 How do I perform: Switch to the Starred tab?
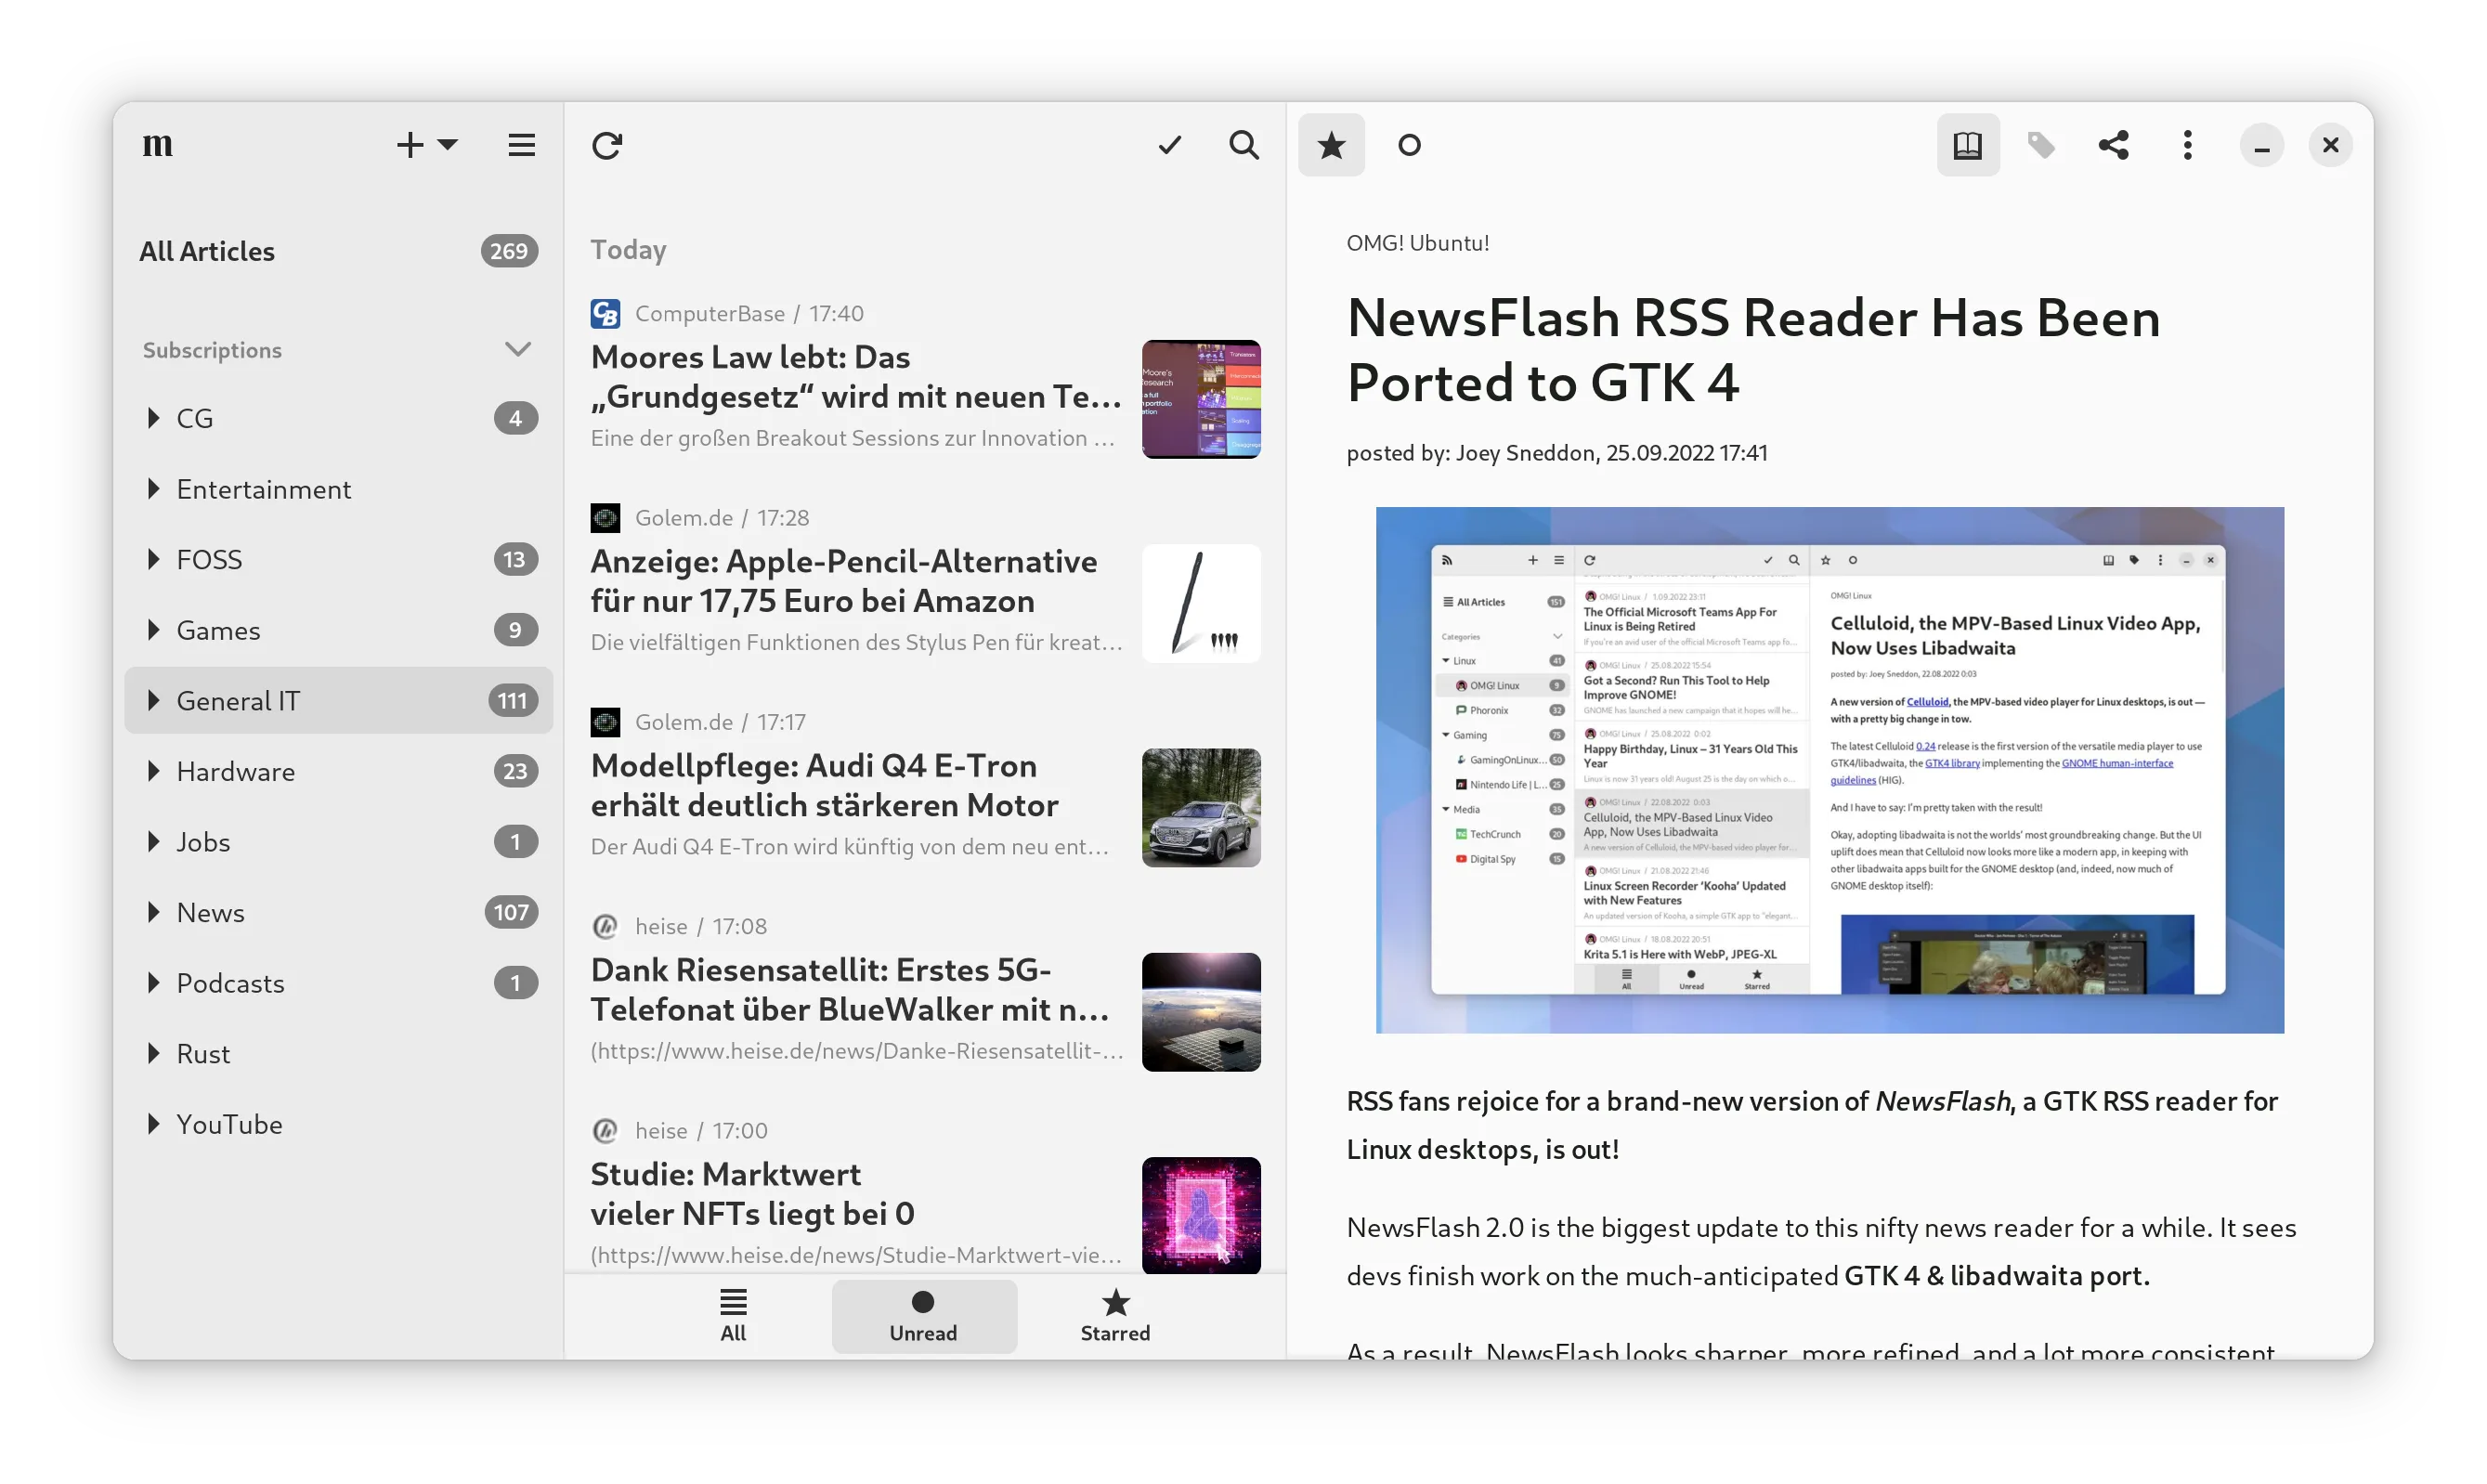[x=1115, y=1315]
